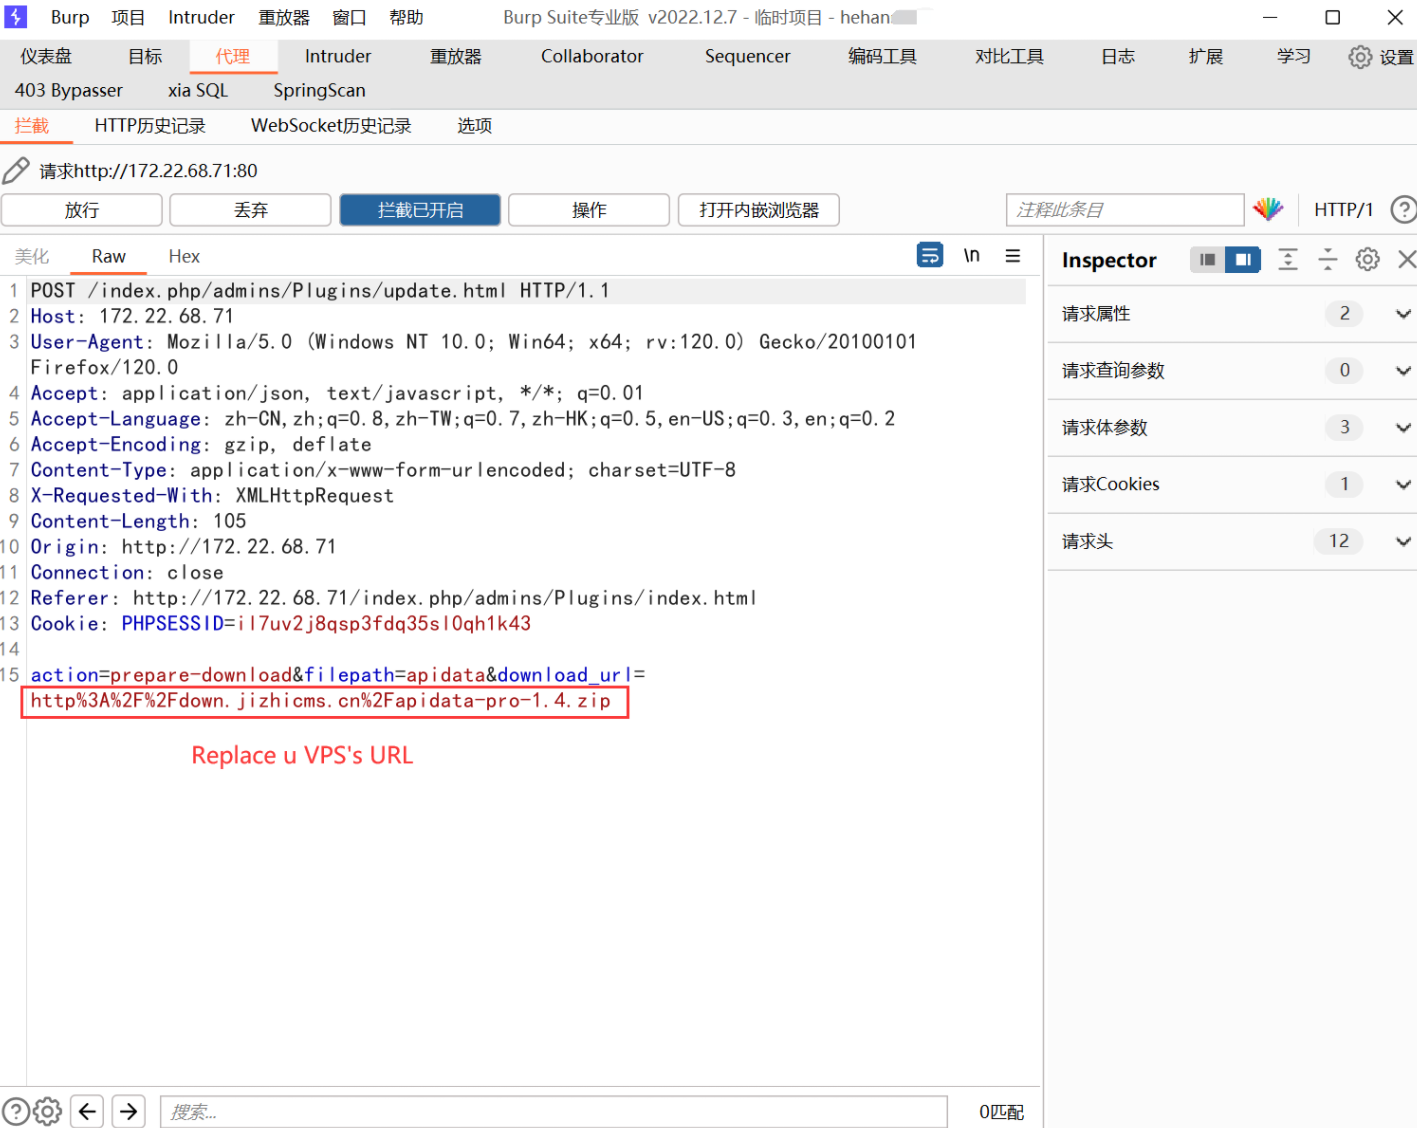Open the xia SQL extension tab

coord(198,91)
